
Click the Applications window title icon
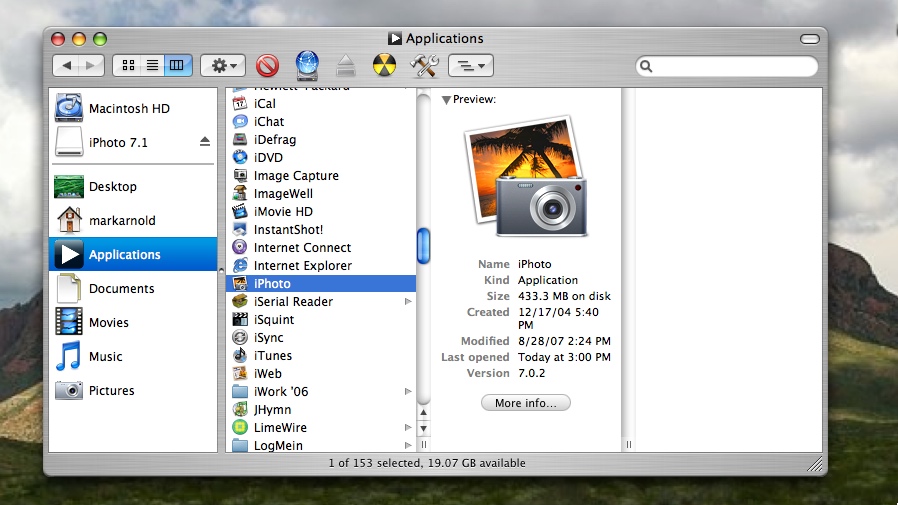[x=395, y=38]
